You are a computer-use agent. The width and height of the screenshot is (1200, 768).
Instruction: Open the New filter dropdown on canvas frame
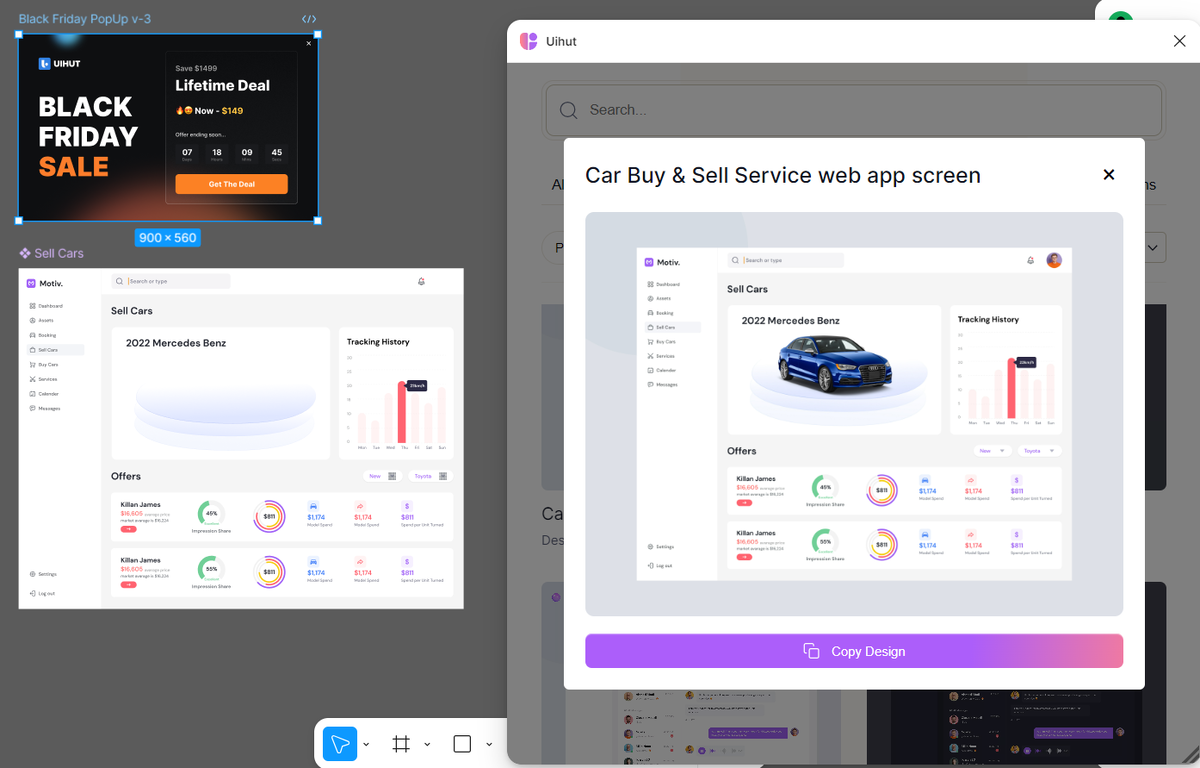tap(382, 476)
